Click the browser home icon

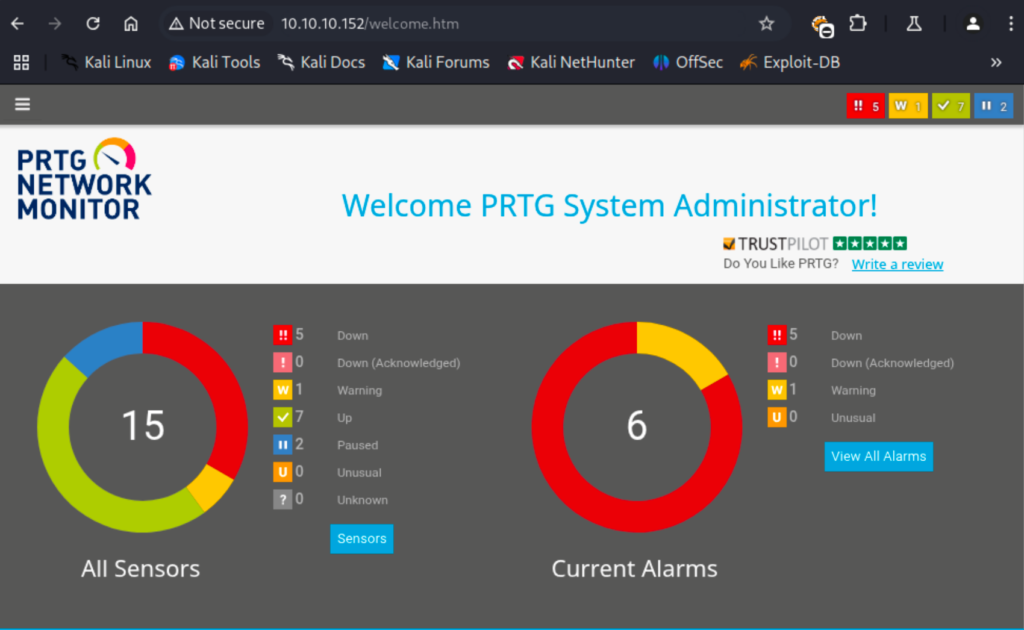[x=131, y=24]
